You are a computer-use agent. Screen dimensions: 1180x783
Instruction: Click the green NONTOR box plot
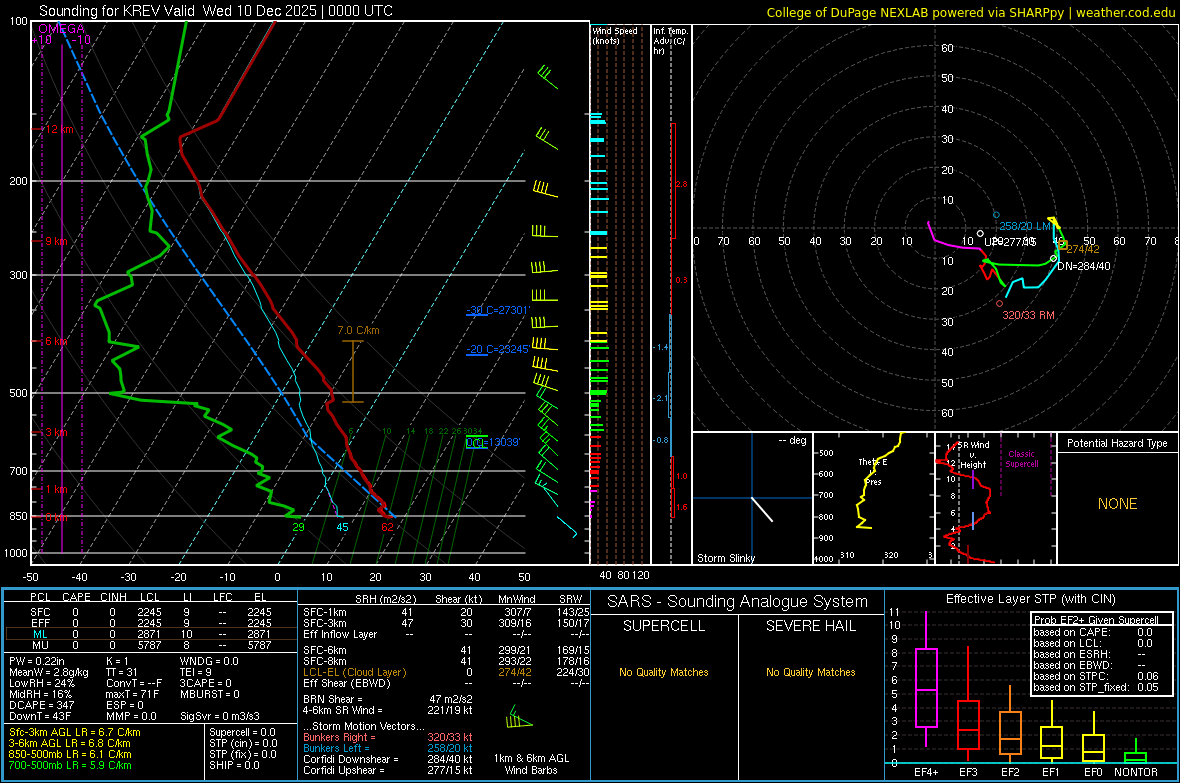(x=1136, y=753)
